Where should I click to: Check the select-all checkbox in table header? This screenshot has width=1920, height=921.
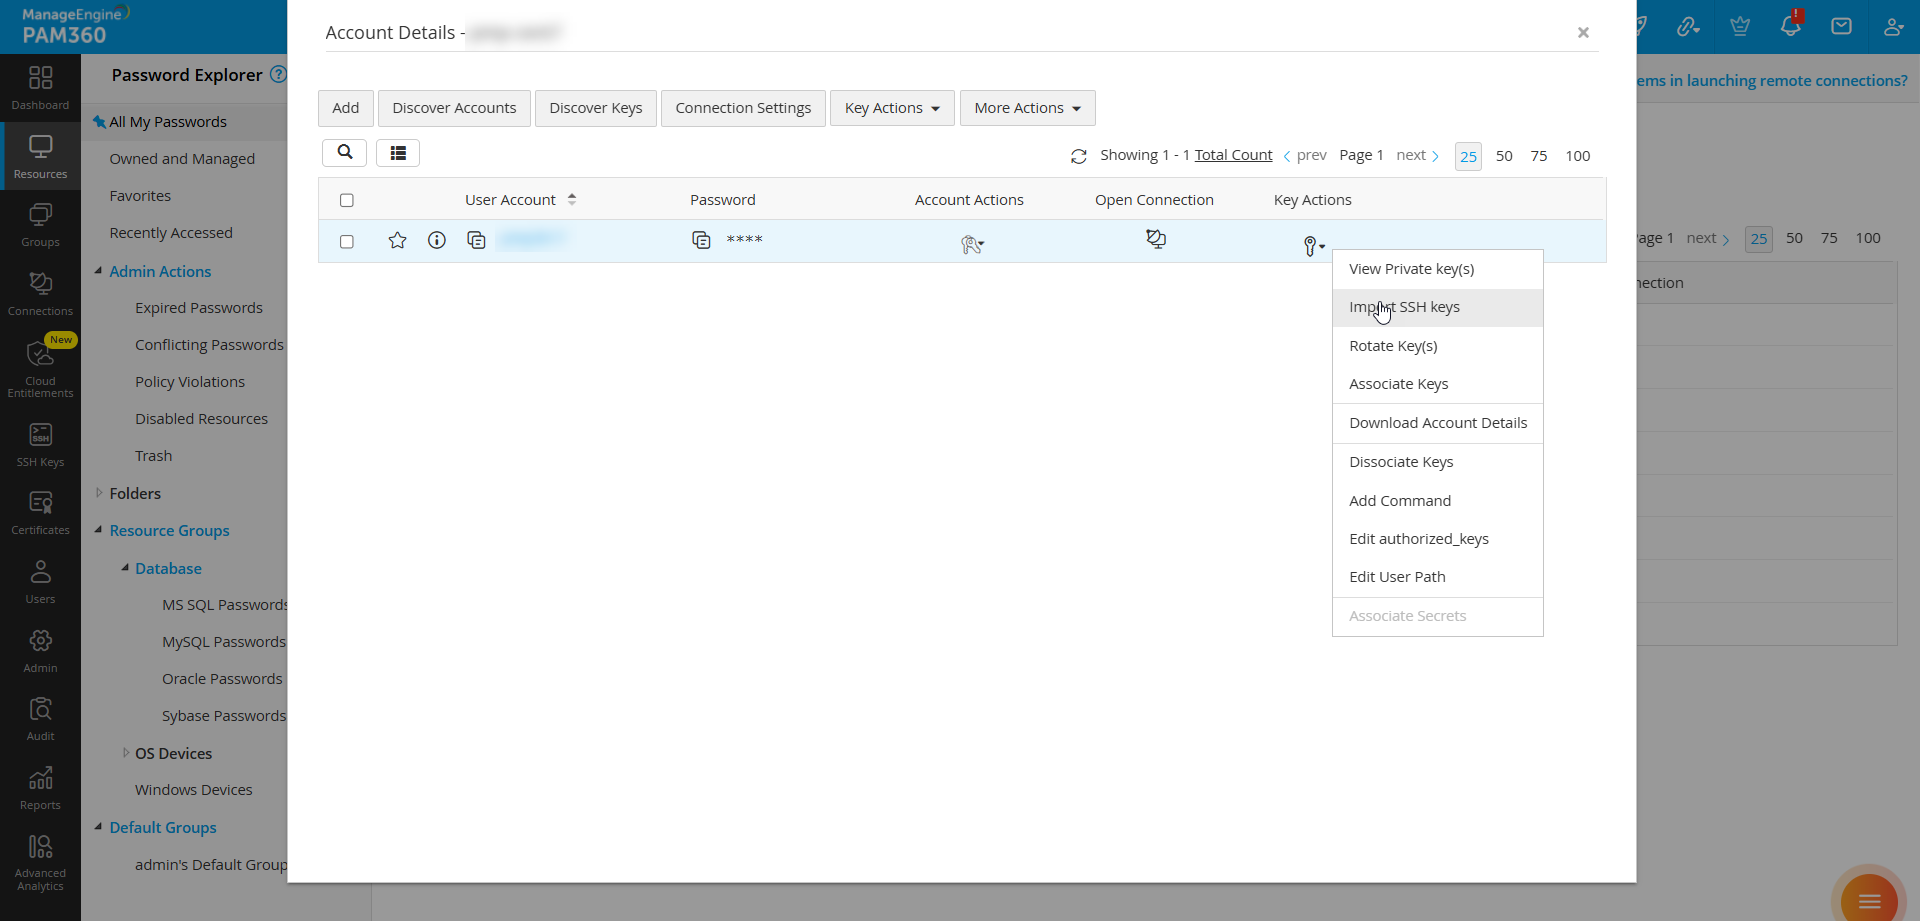pyautogui.click(x=346, y=200)
